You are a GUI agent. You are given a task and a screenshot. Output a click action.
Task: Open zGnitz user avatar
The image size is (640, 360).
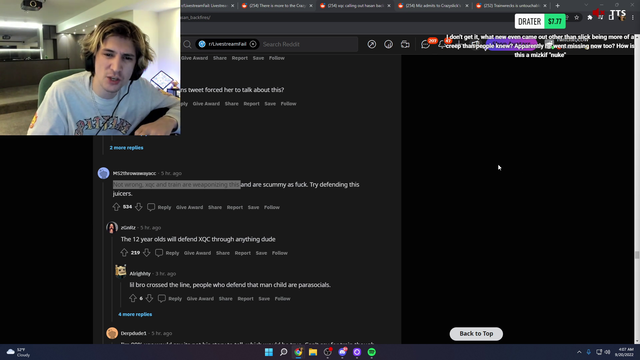pyautogui.click(x=112, y=227)
